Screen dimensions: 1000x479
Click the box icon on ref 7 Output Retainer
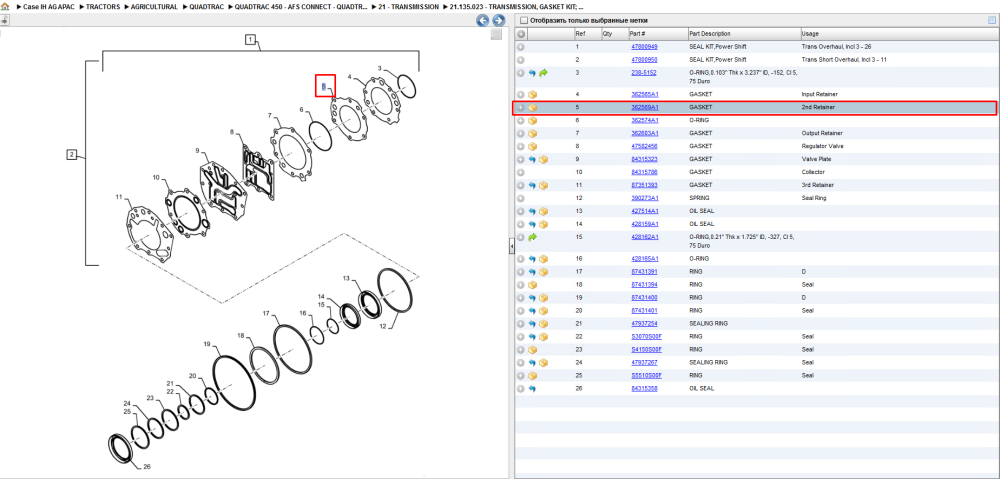click(533, 133)
